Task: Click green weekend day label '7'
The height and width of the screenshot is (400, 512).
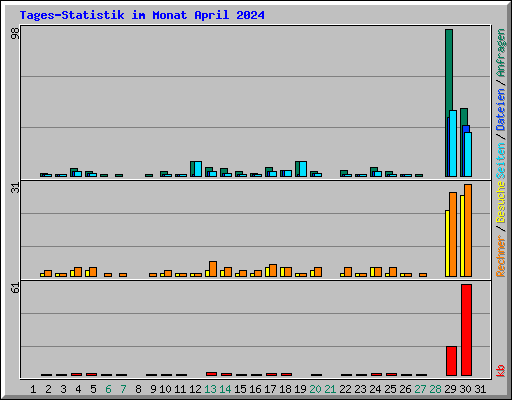Action: (x=123, y=389)
